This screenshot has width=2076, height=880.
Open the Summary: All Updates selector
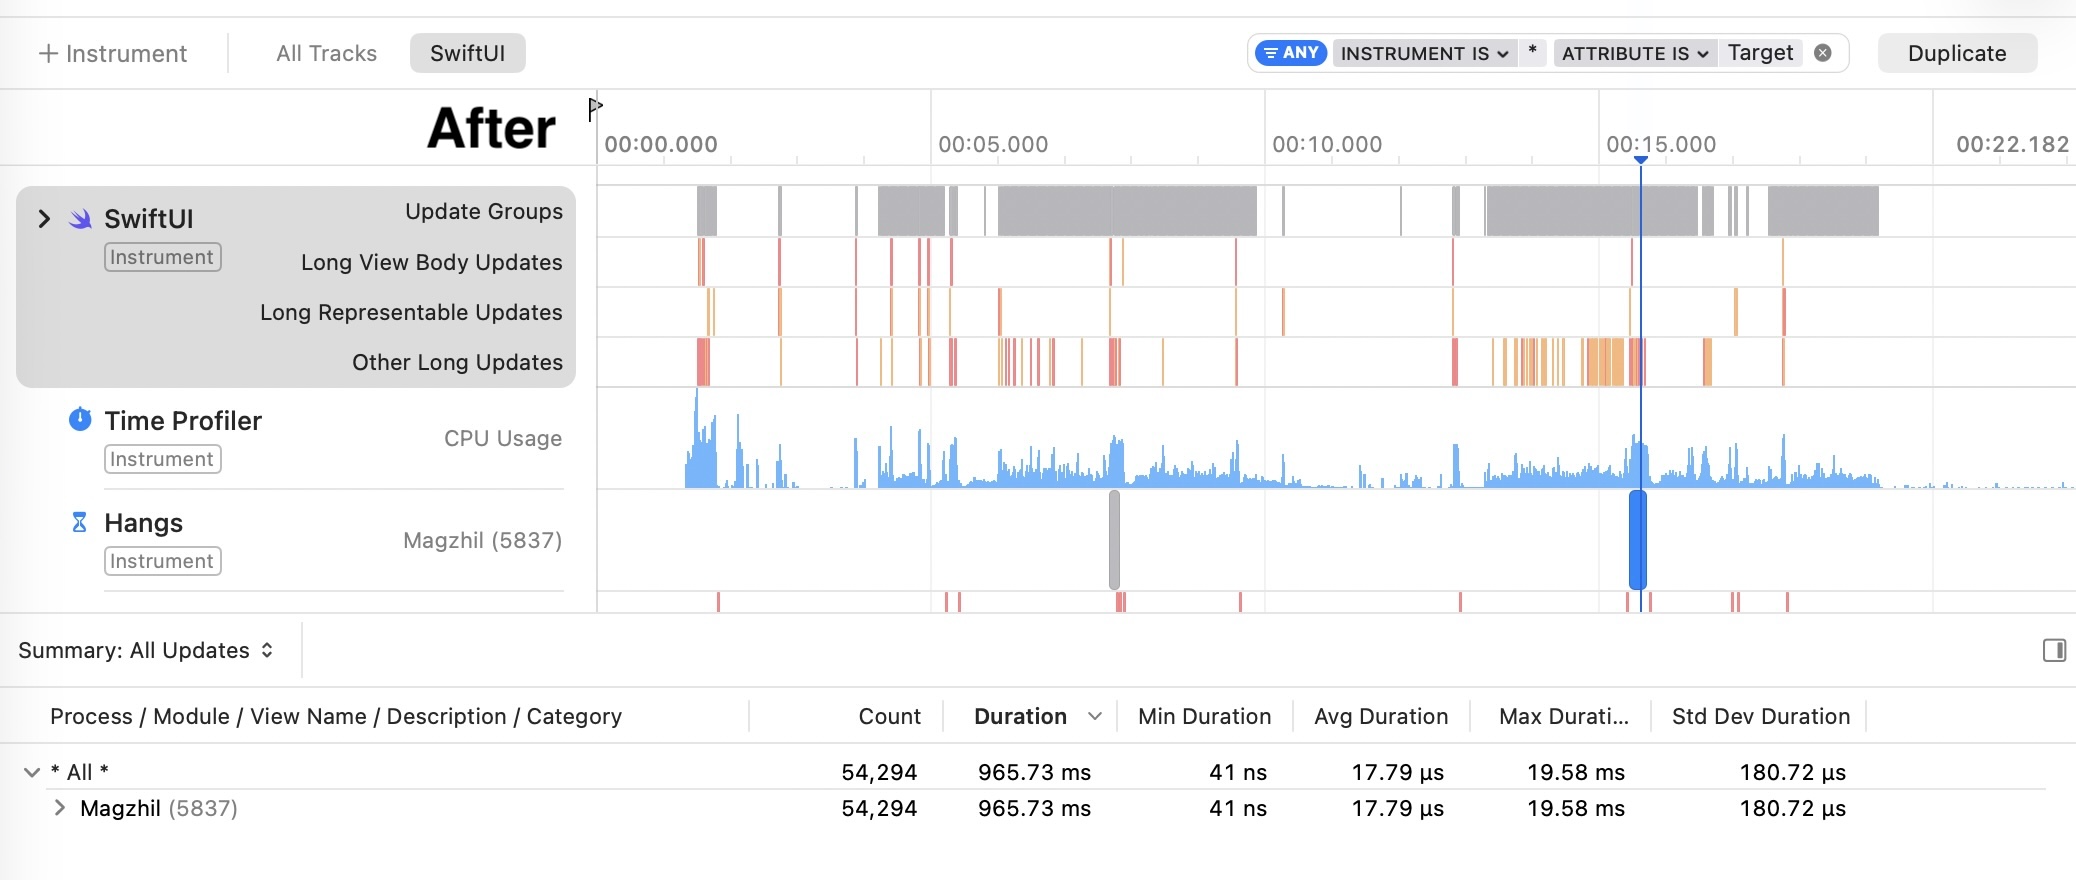(x=146, y=650)
